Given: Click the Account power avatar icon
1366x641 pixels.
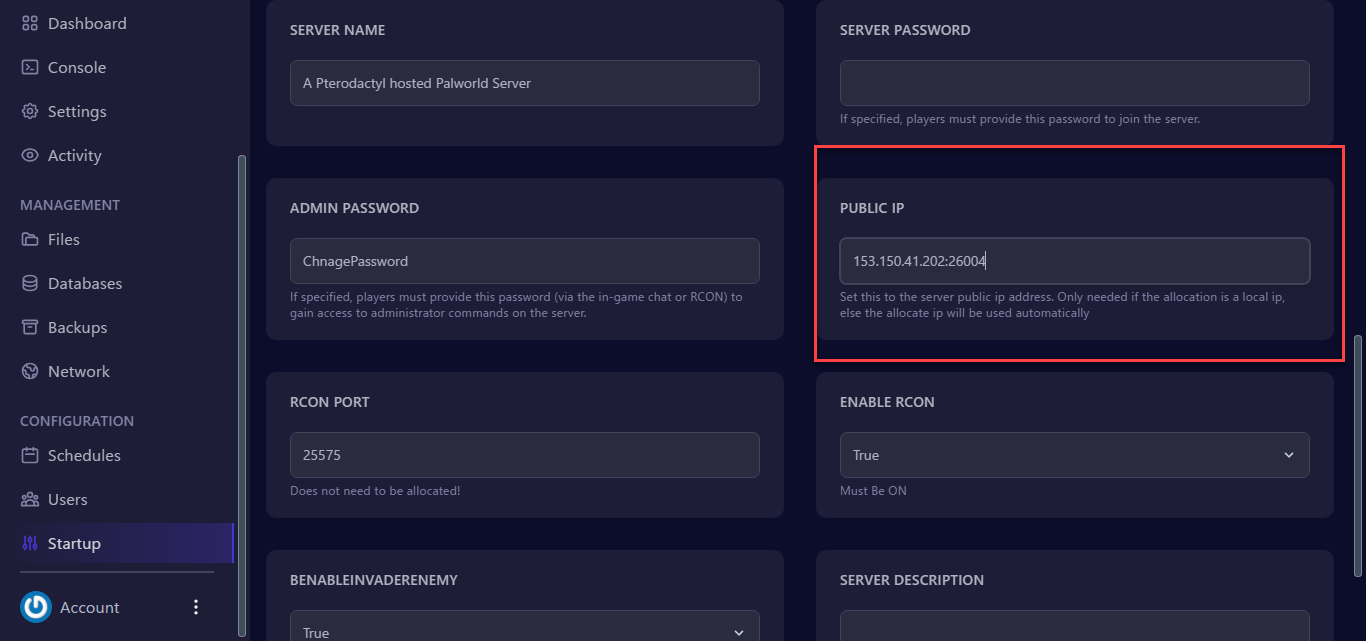Looking at the screenshot, I should (36, 607).
